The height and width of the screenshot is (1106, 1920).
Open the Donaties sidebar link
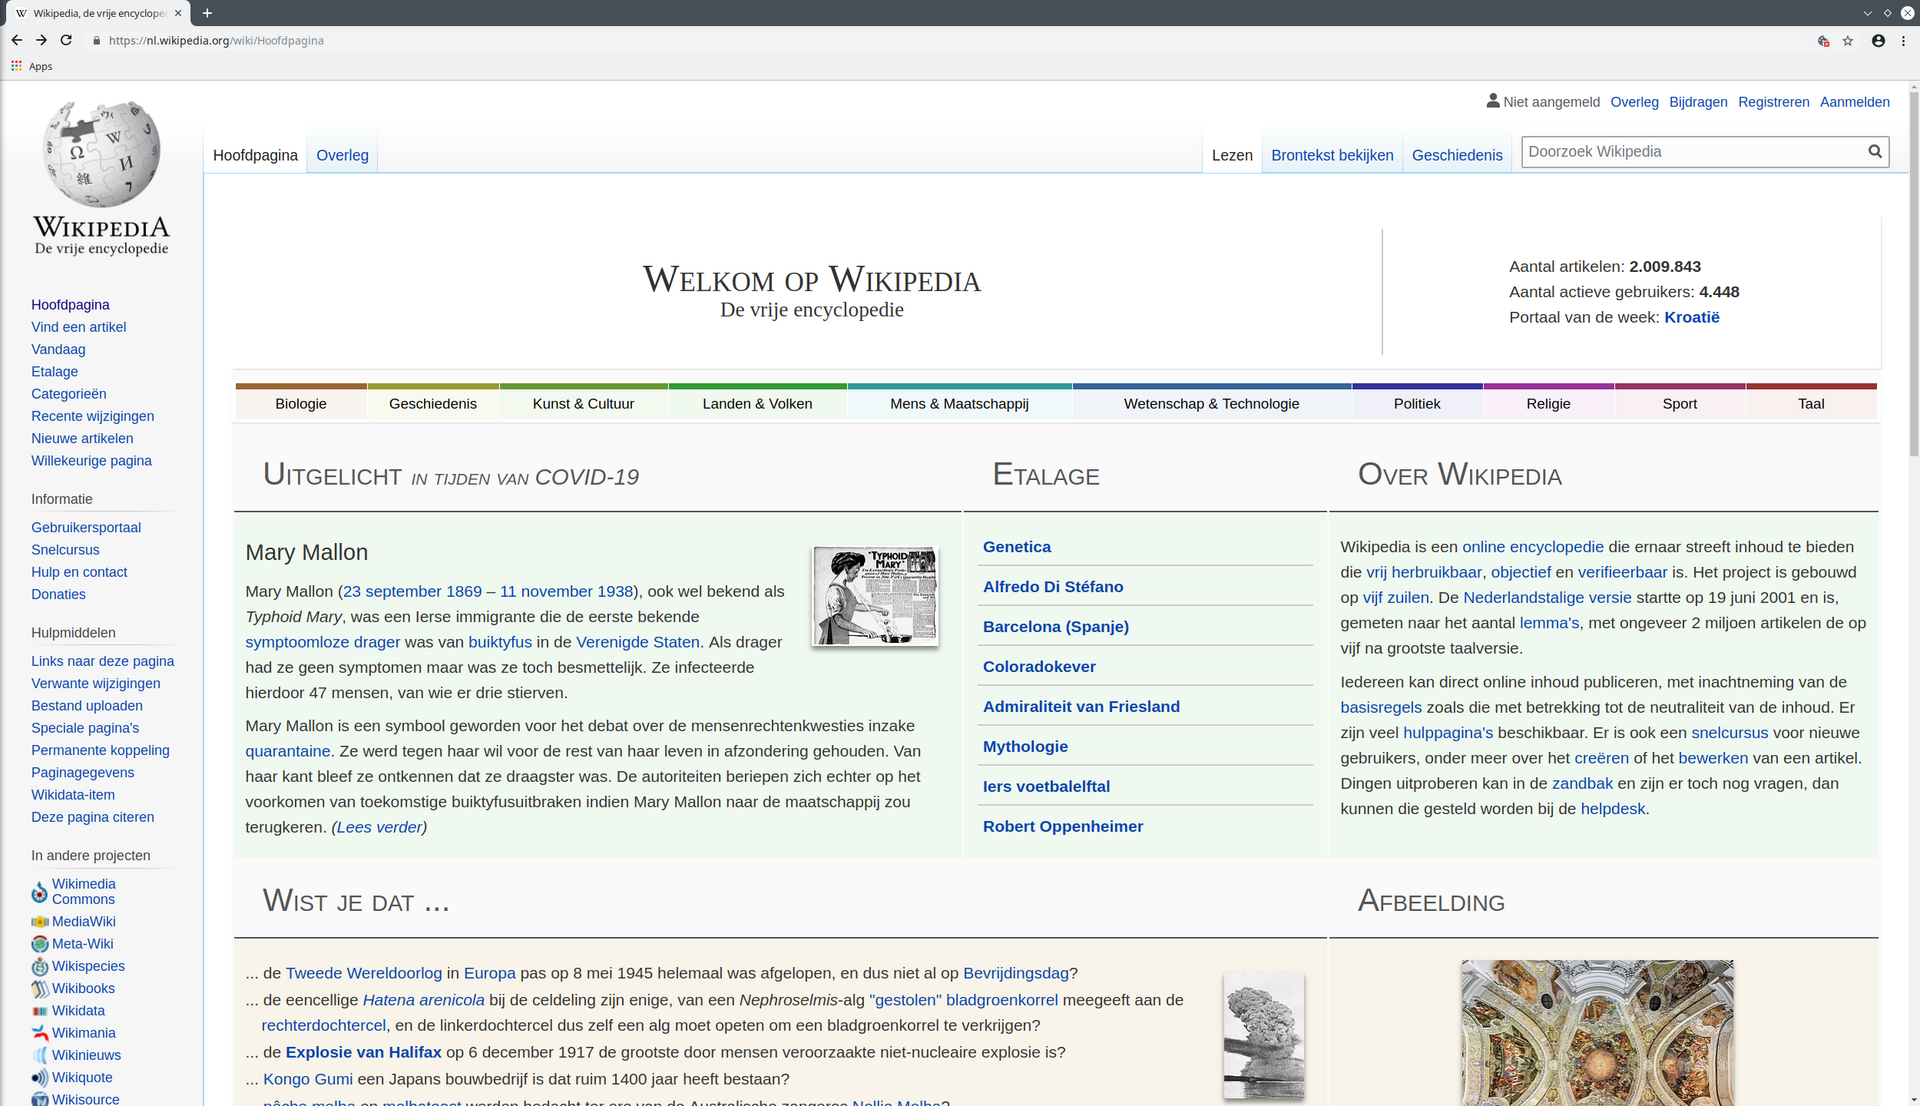[58, 594]
